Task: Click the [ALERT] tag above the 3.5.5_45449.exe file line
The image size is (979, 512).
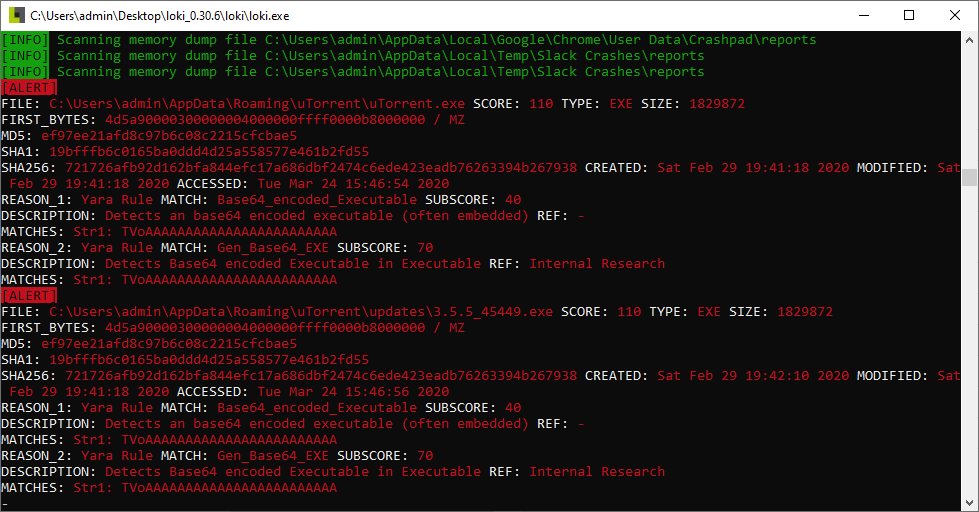Action: pos(29,296)
